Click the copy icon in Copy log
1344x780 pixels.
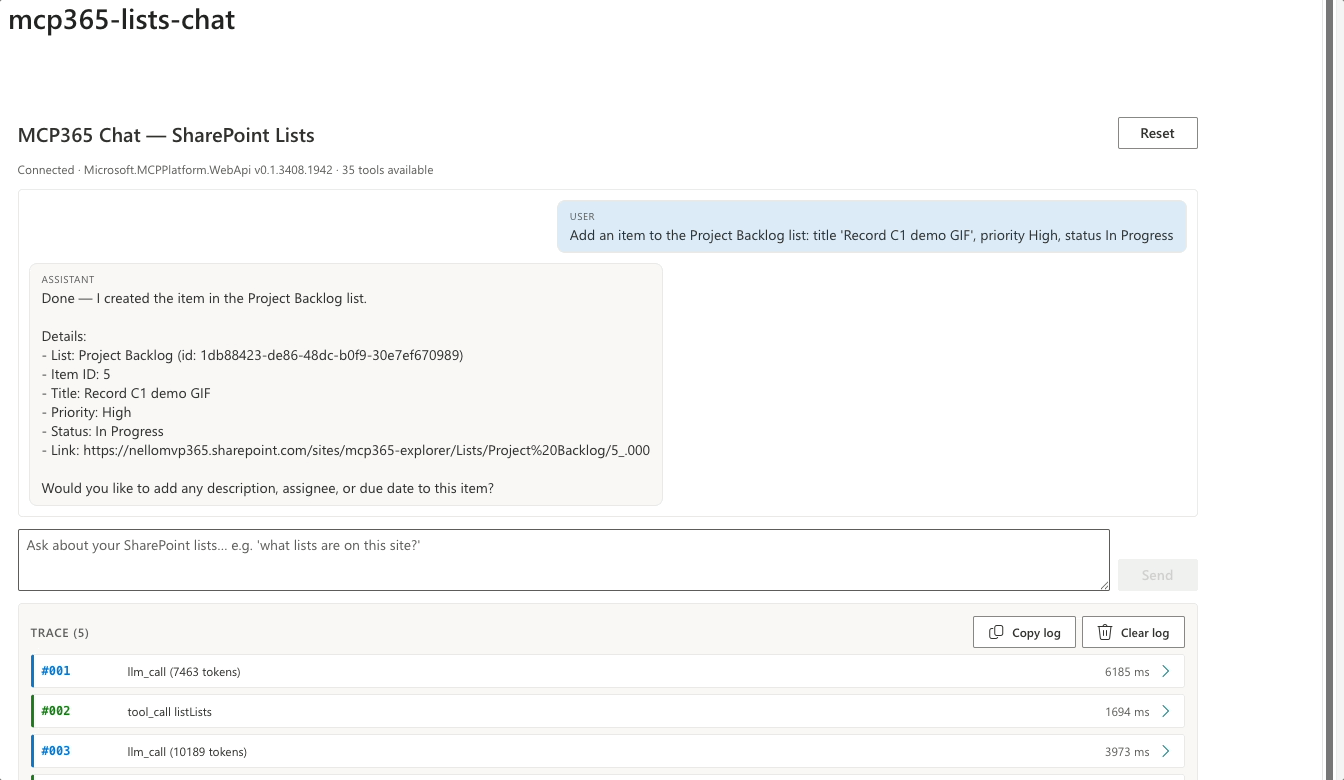coord(996,632)
